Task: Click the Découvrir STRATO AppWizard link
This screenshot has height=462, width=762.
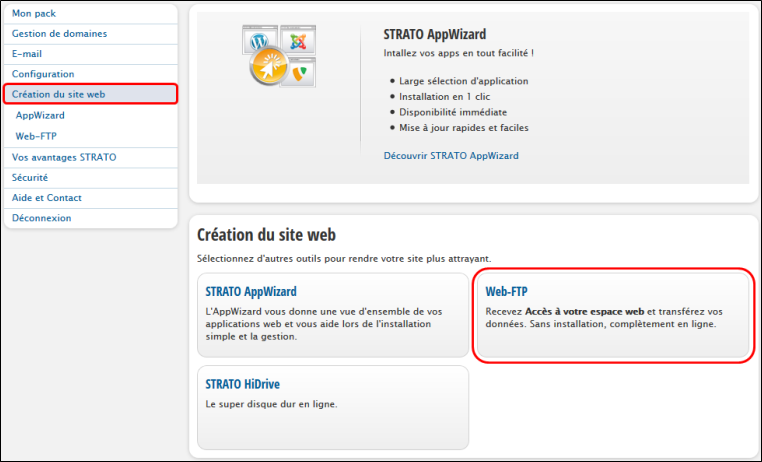Action: pos(451,156)
